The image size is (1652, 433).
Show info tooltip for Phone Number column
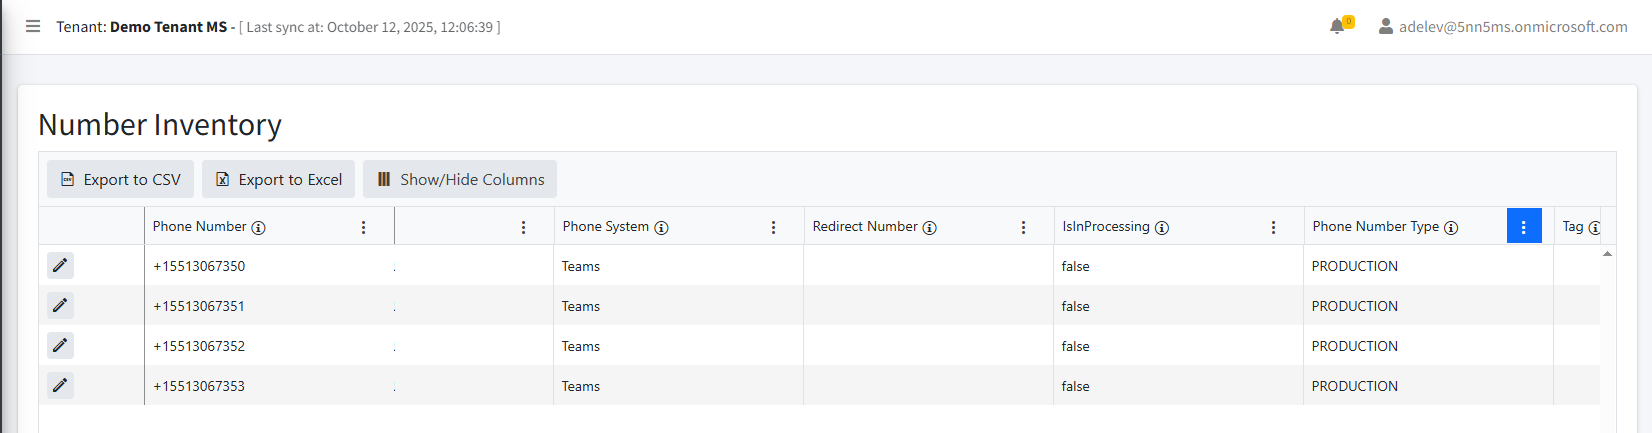click(258, 228)
